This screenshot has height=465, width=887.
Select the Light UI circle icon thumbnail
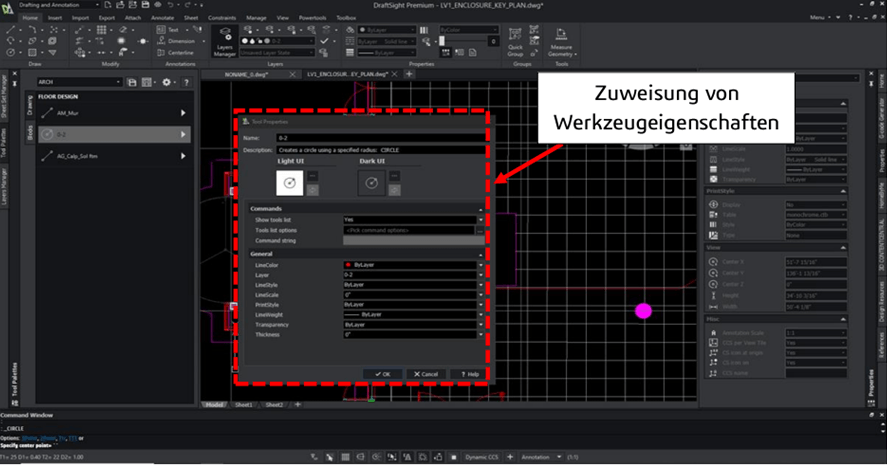(288, 182)
